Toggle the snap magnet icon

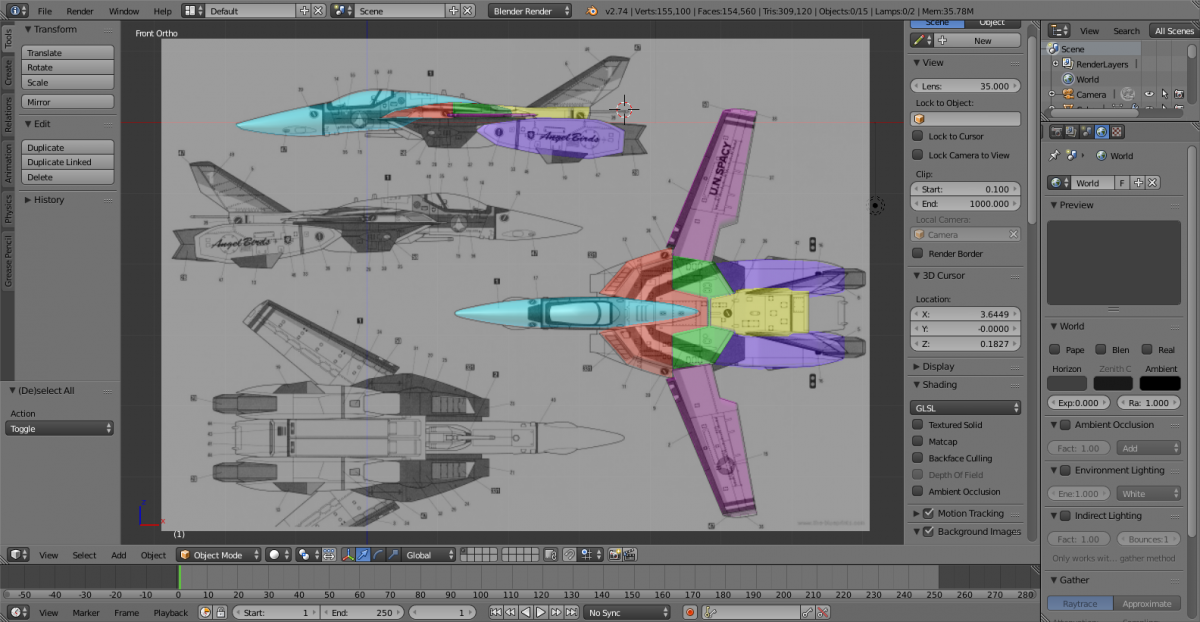click(569, 555)
